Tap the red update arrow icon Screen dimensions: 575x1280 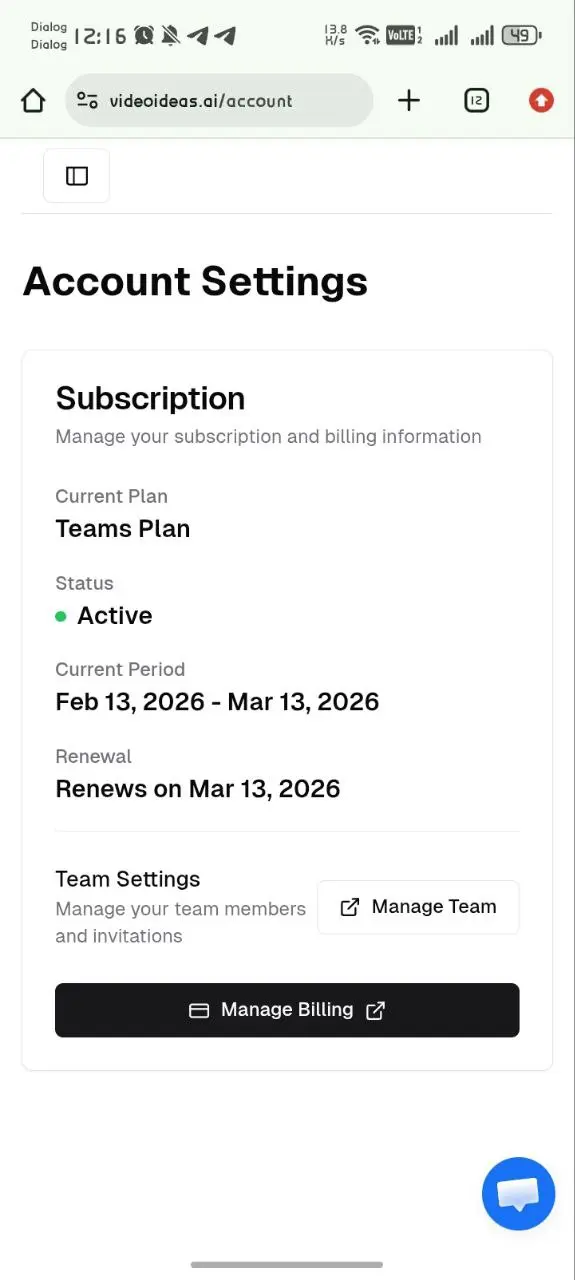coord(541,100)
